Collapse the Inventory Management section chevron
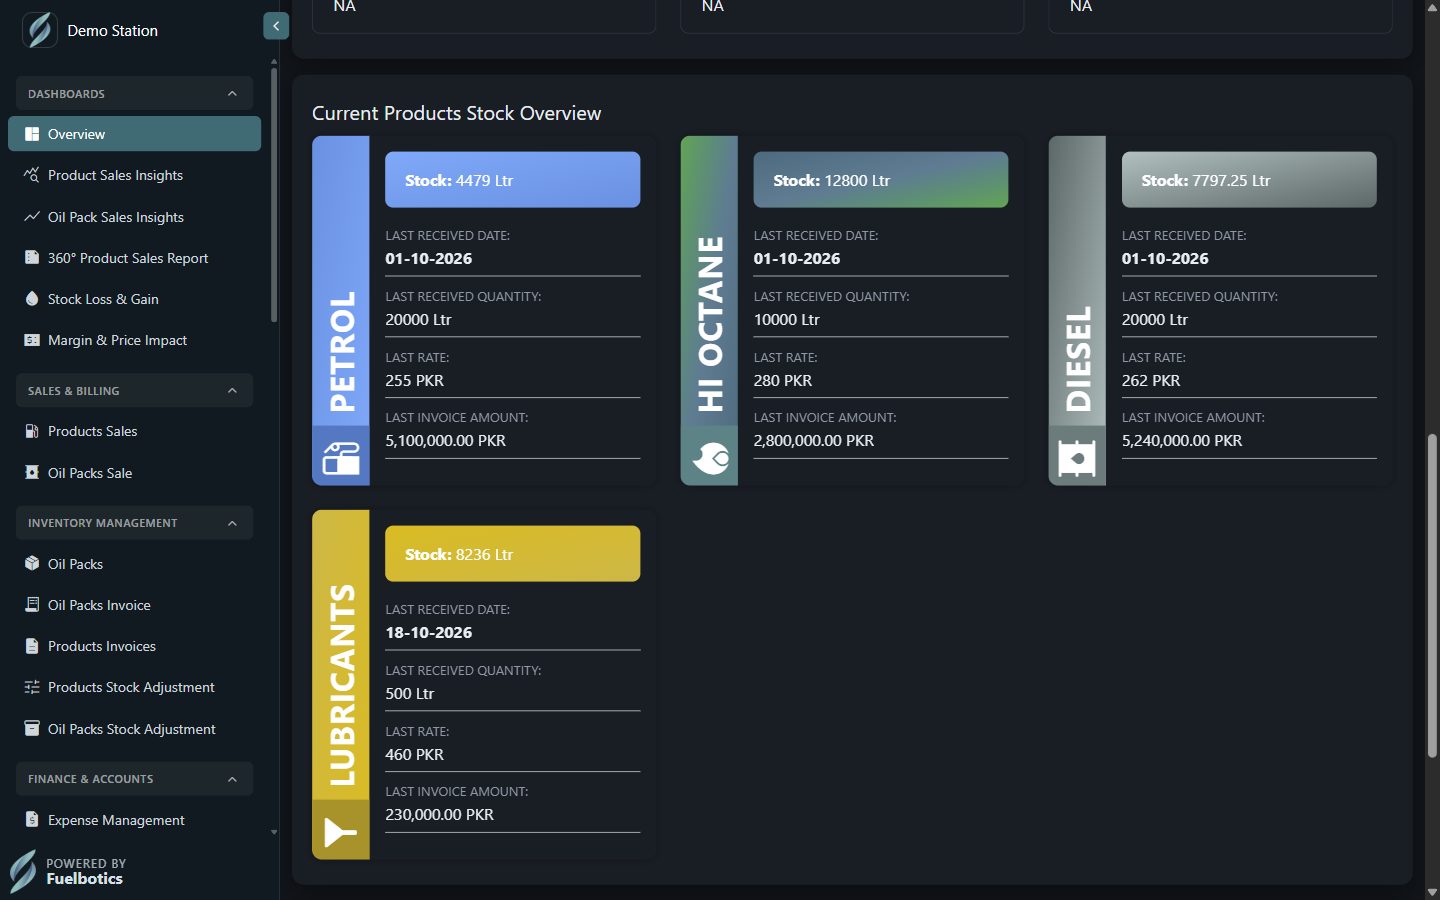This screenshot has width=1440, height=900. [x=232, y=523]
